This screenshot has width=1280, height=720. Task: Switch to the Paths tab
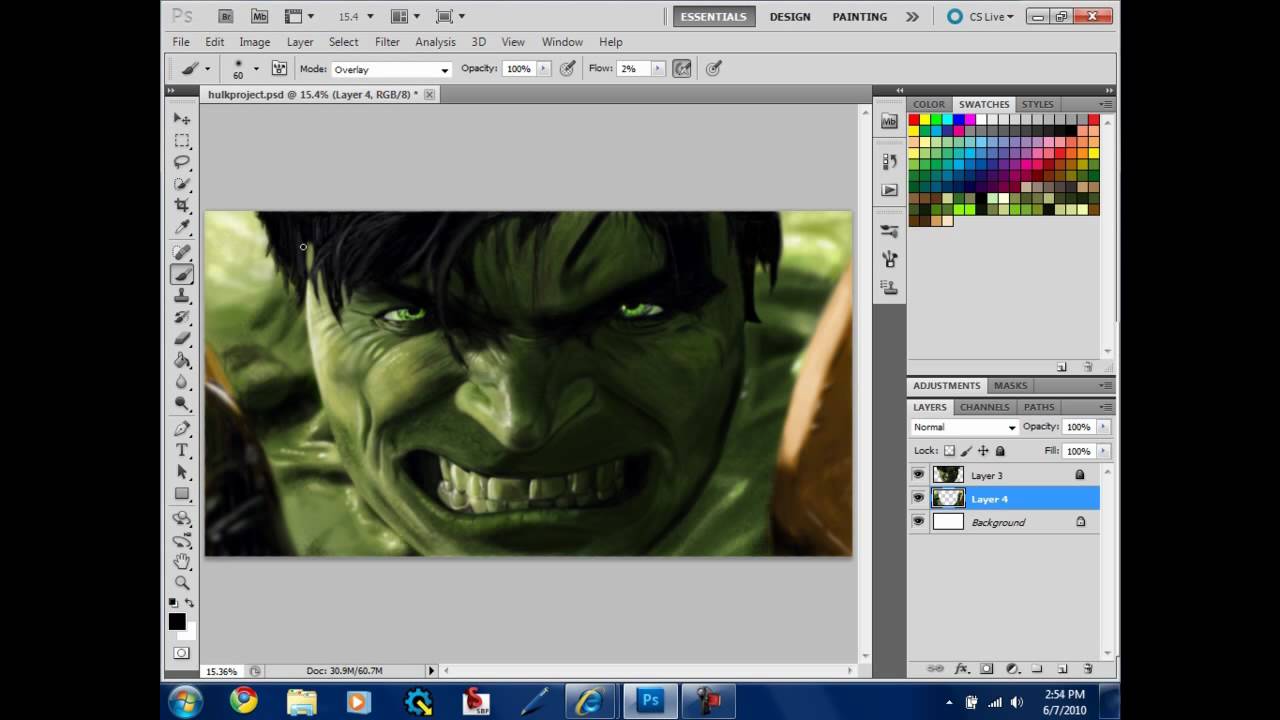click(x=1039, y=407)
